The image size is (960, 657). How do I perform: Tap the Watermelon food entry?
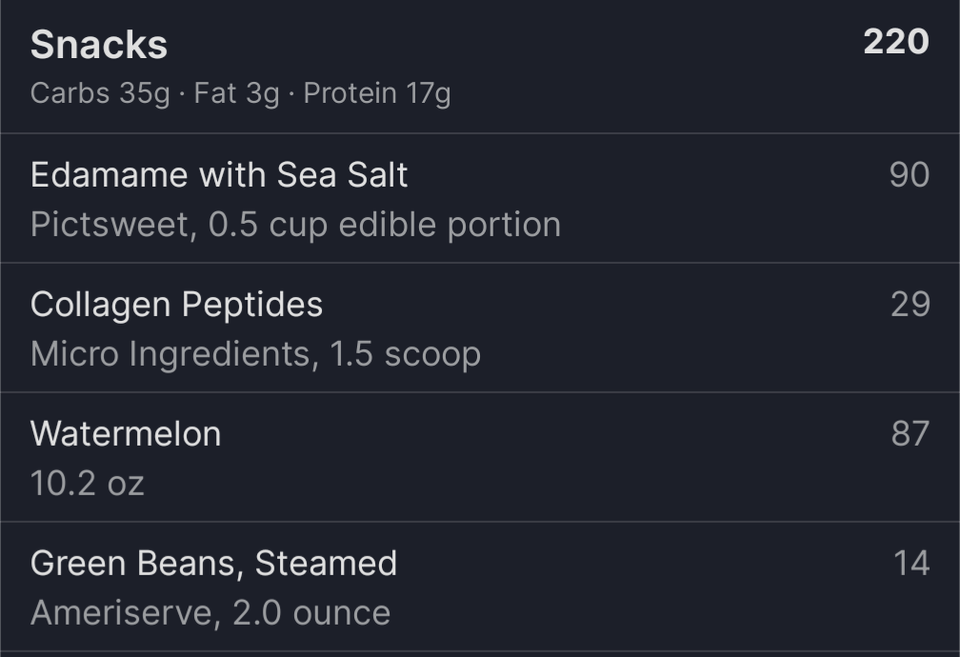click(x=480, y=457)
